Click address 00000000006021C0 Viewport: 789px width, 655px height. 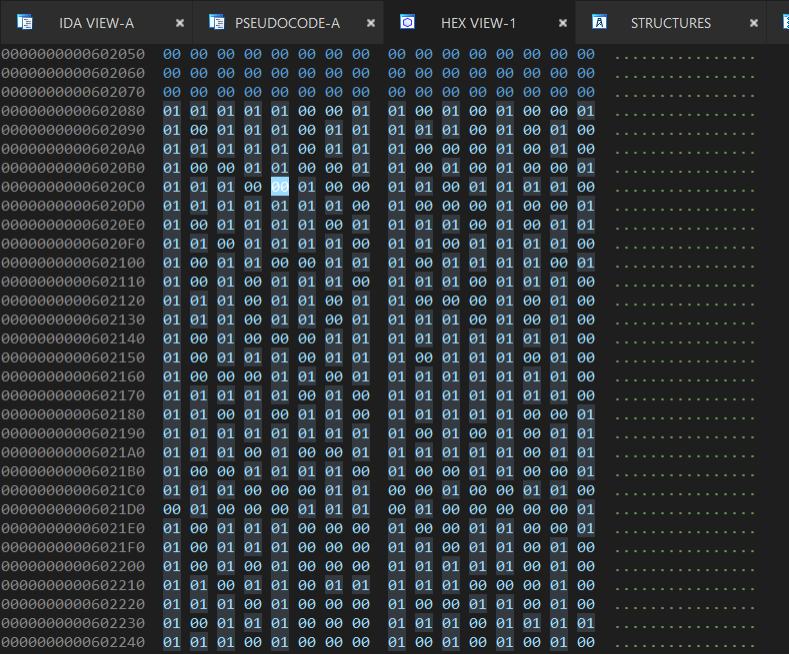[x=73, y=490]
